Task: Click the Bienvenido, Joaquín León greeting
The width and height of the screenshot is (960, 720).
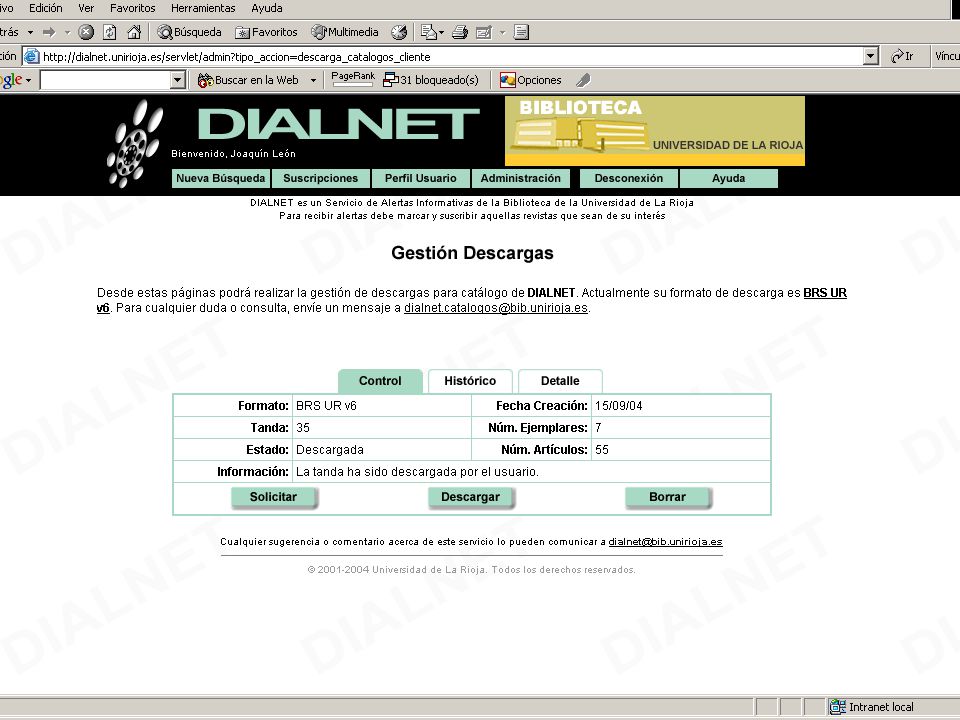Action: point(233,154)
